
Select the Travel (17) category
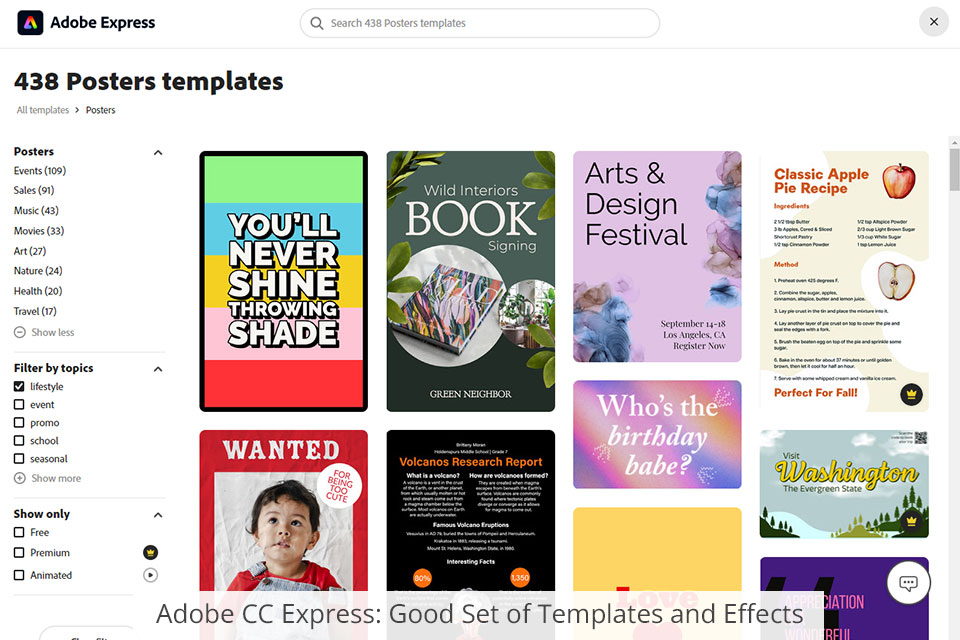click(35, 311)
